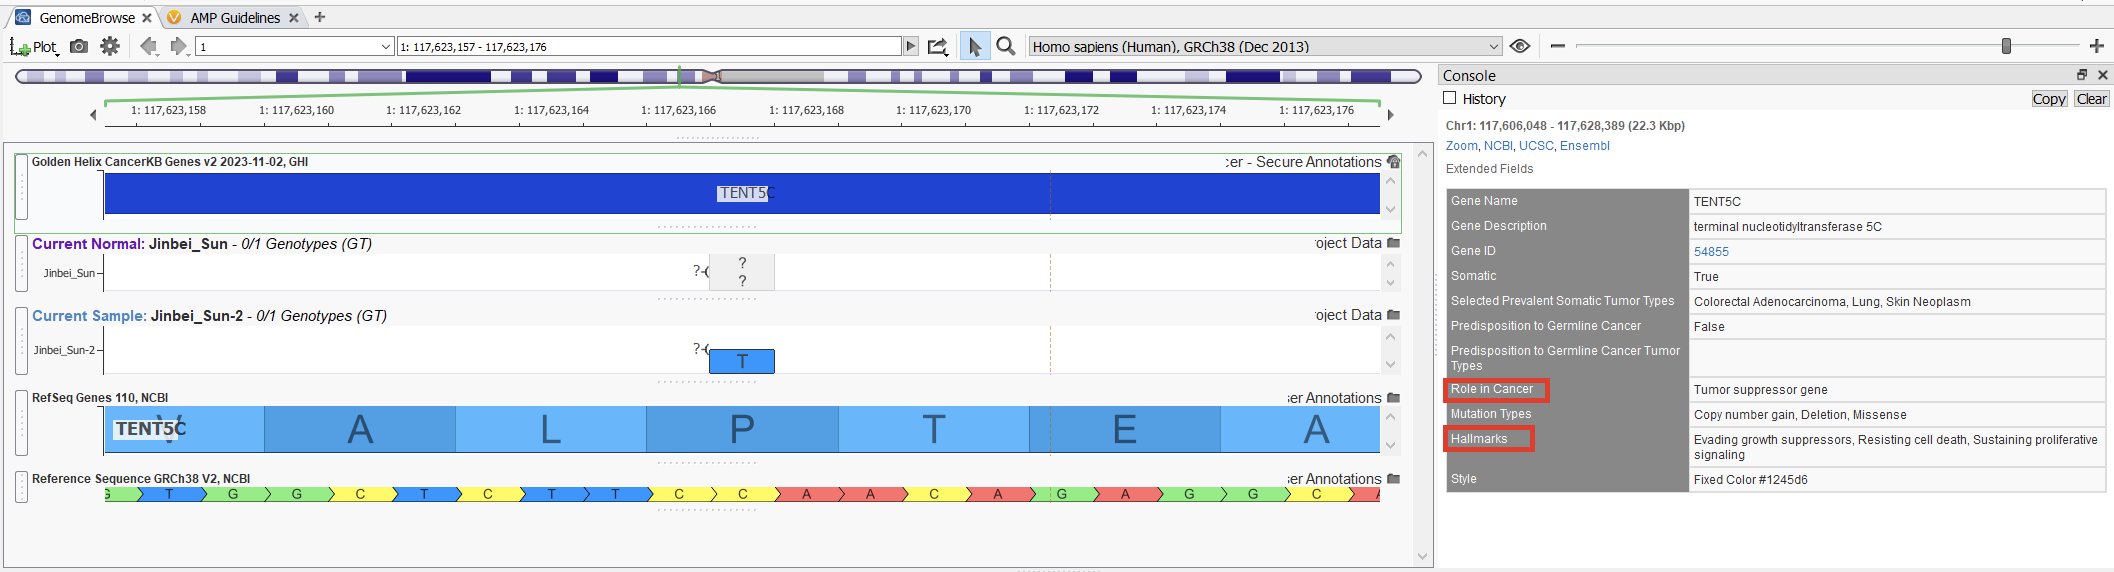
Task: Move the zoom slider handle
Action: pos(2006,46)
